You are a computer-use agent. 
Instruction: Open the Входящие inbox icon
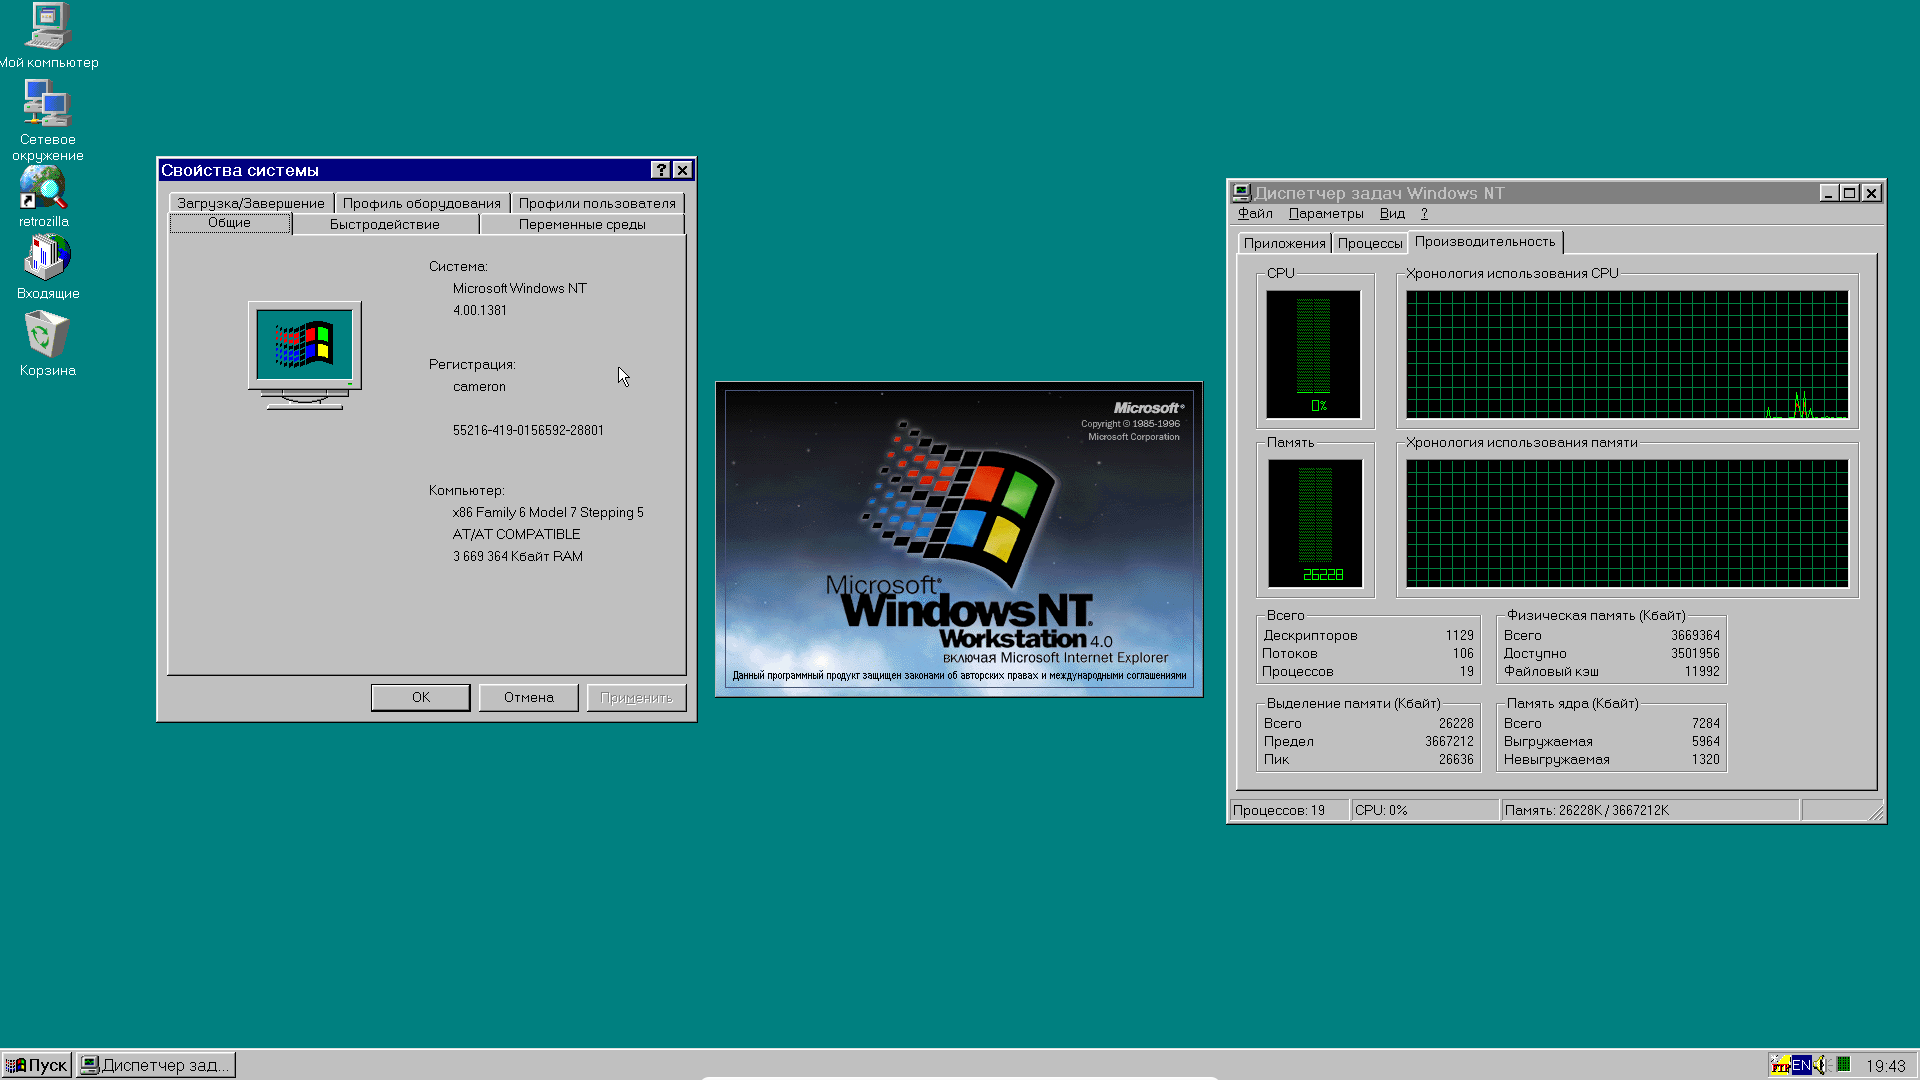coord(47,260)
